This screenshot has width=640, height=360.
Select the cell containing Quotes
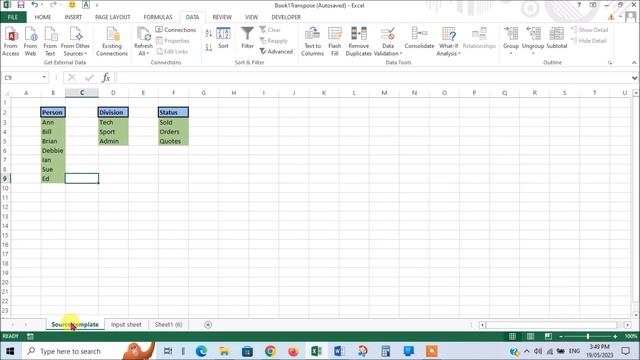point(173,141)
